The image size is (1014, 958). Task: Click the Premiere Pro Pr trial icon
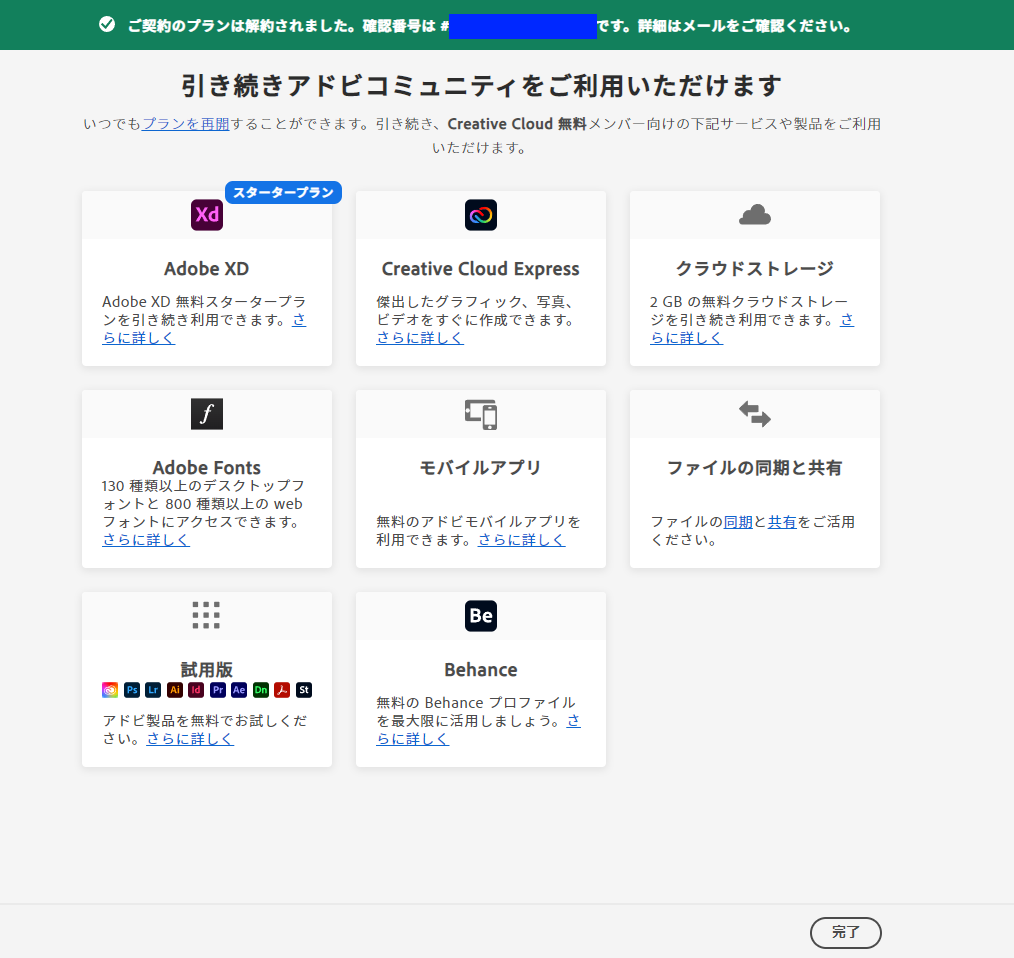(218, 690)
